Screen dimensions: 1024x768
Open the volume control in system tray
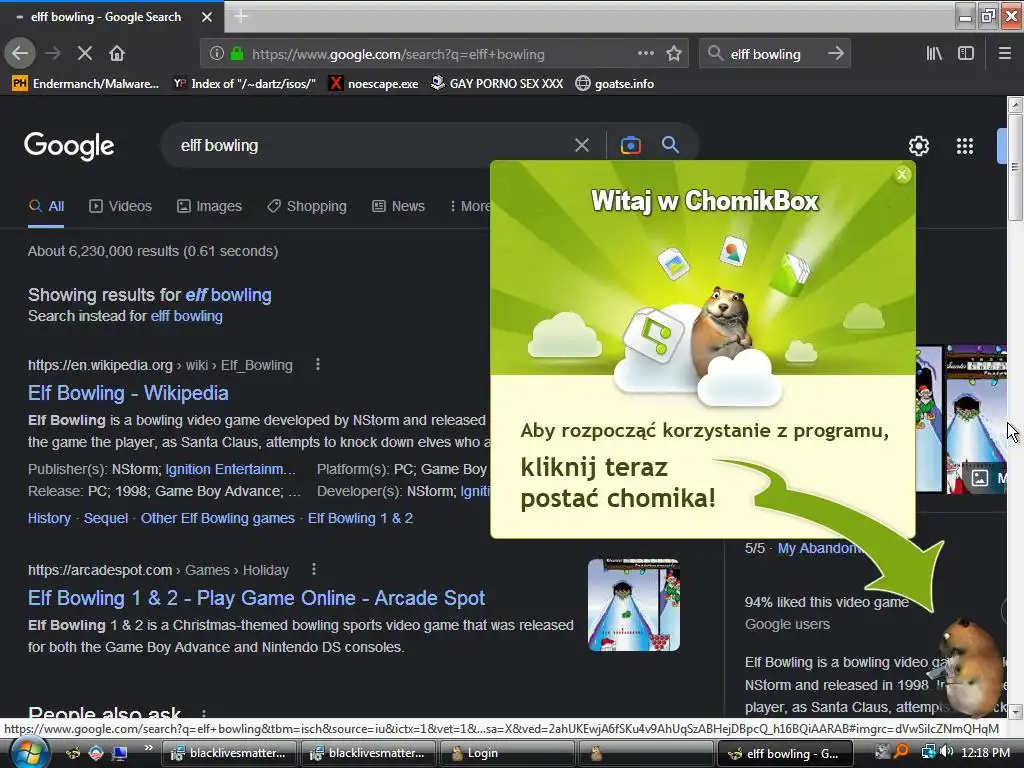tap(947, 752)
